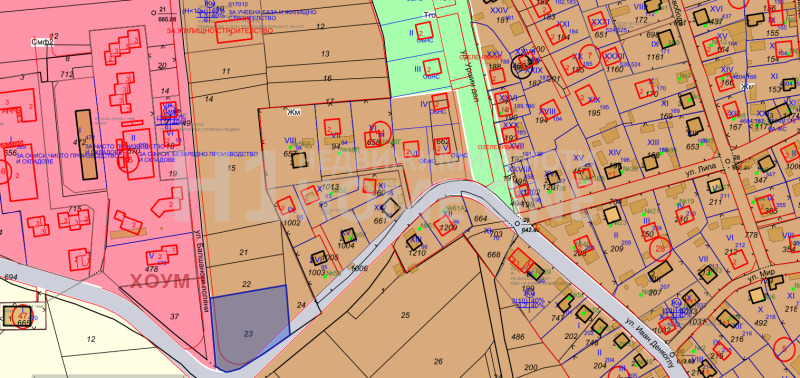Image resolution: width=800 pixels, height=378 pixels.
Task: Click parcel number 712 in the pink zone
Action: point(67,75)
